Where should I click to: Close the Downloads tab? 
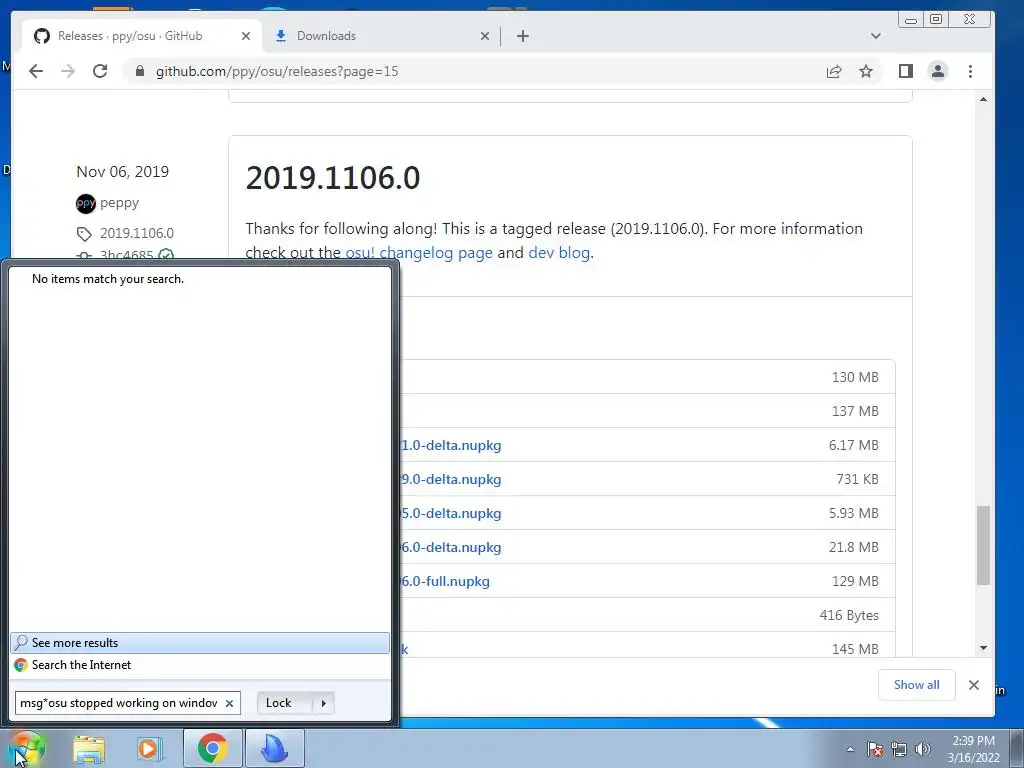[x=485, y=36]
